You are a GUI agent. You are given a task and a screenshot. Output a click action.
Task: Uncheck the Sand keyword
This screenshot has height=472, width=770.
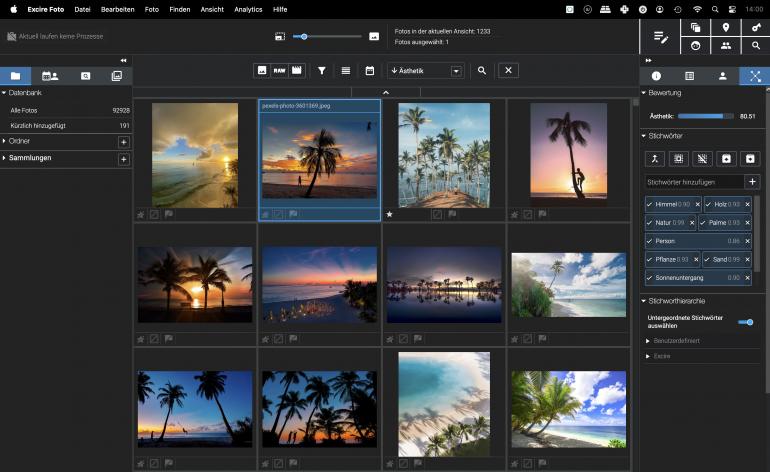[x=707, y=259]
